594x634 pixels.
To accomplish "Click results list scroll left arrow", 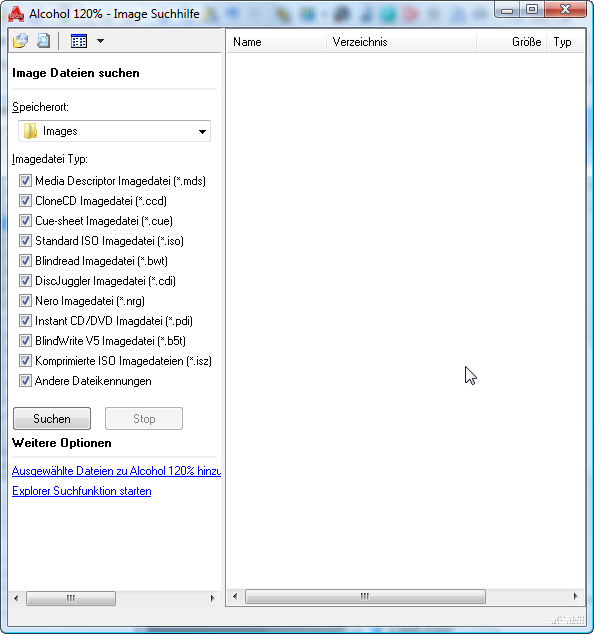I will 235,596.
